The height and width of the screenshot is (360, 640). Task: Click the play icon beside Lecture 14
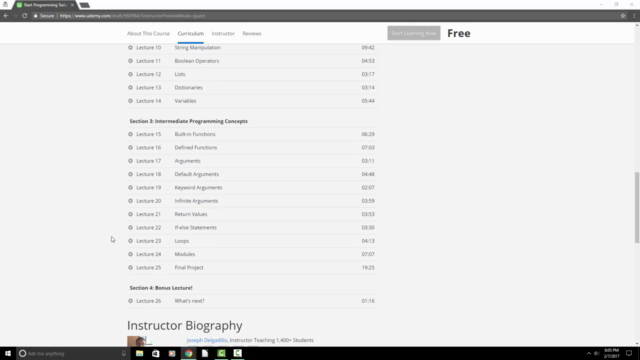click(130, 101)
